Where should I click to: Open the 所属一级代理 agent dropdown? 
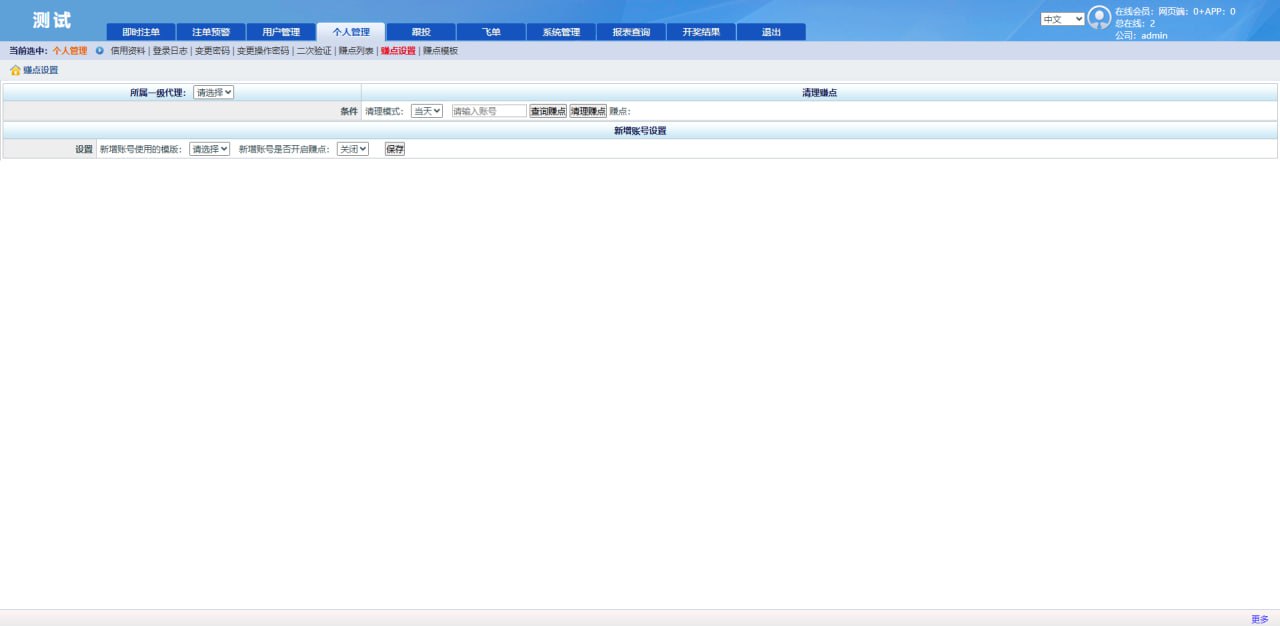[215, 91]
